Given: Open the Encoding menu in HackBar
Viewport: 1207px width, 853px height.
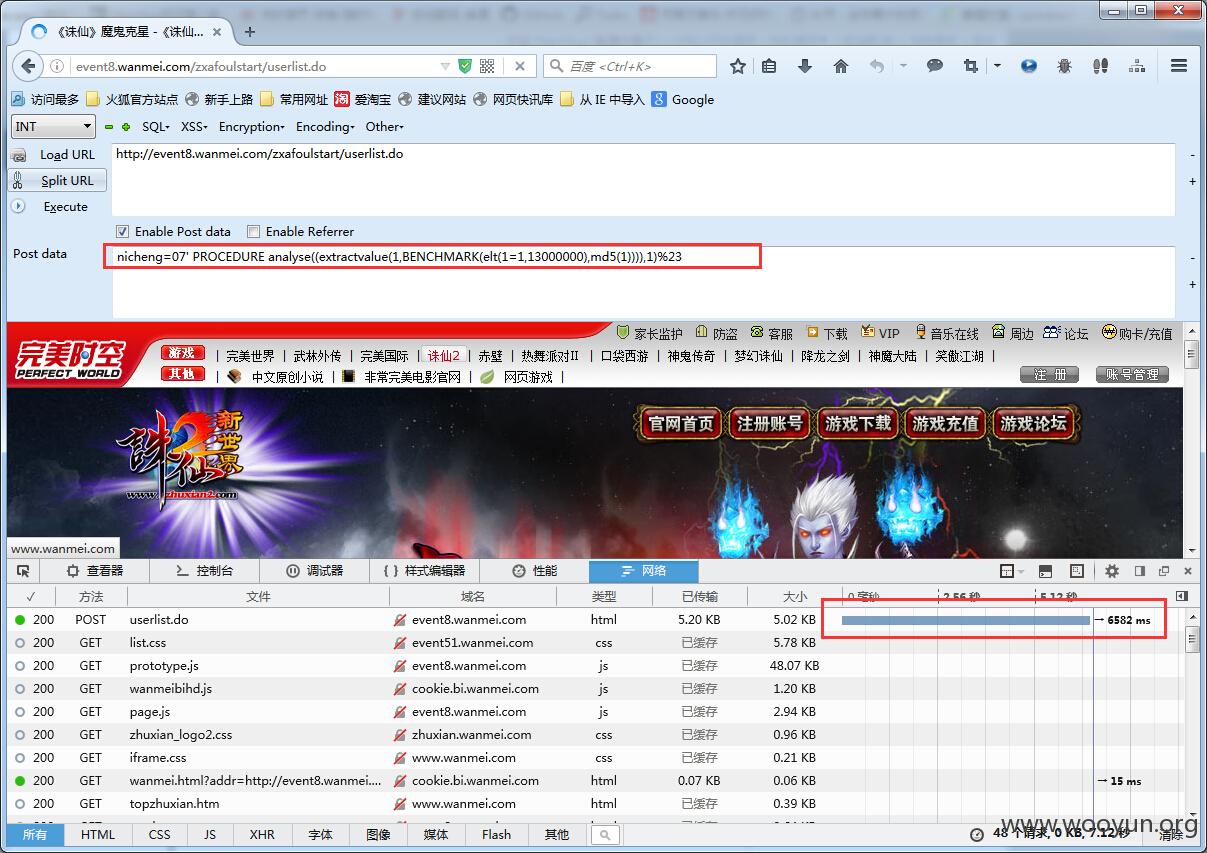Looking at the screenshot, I should click(x=325, y=127).
